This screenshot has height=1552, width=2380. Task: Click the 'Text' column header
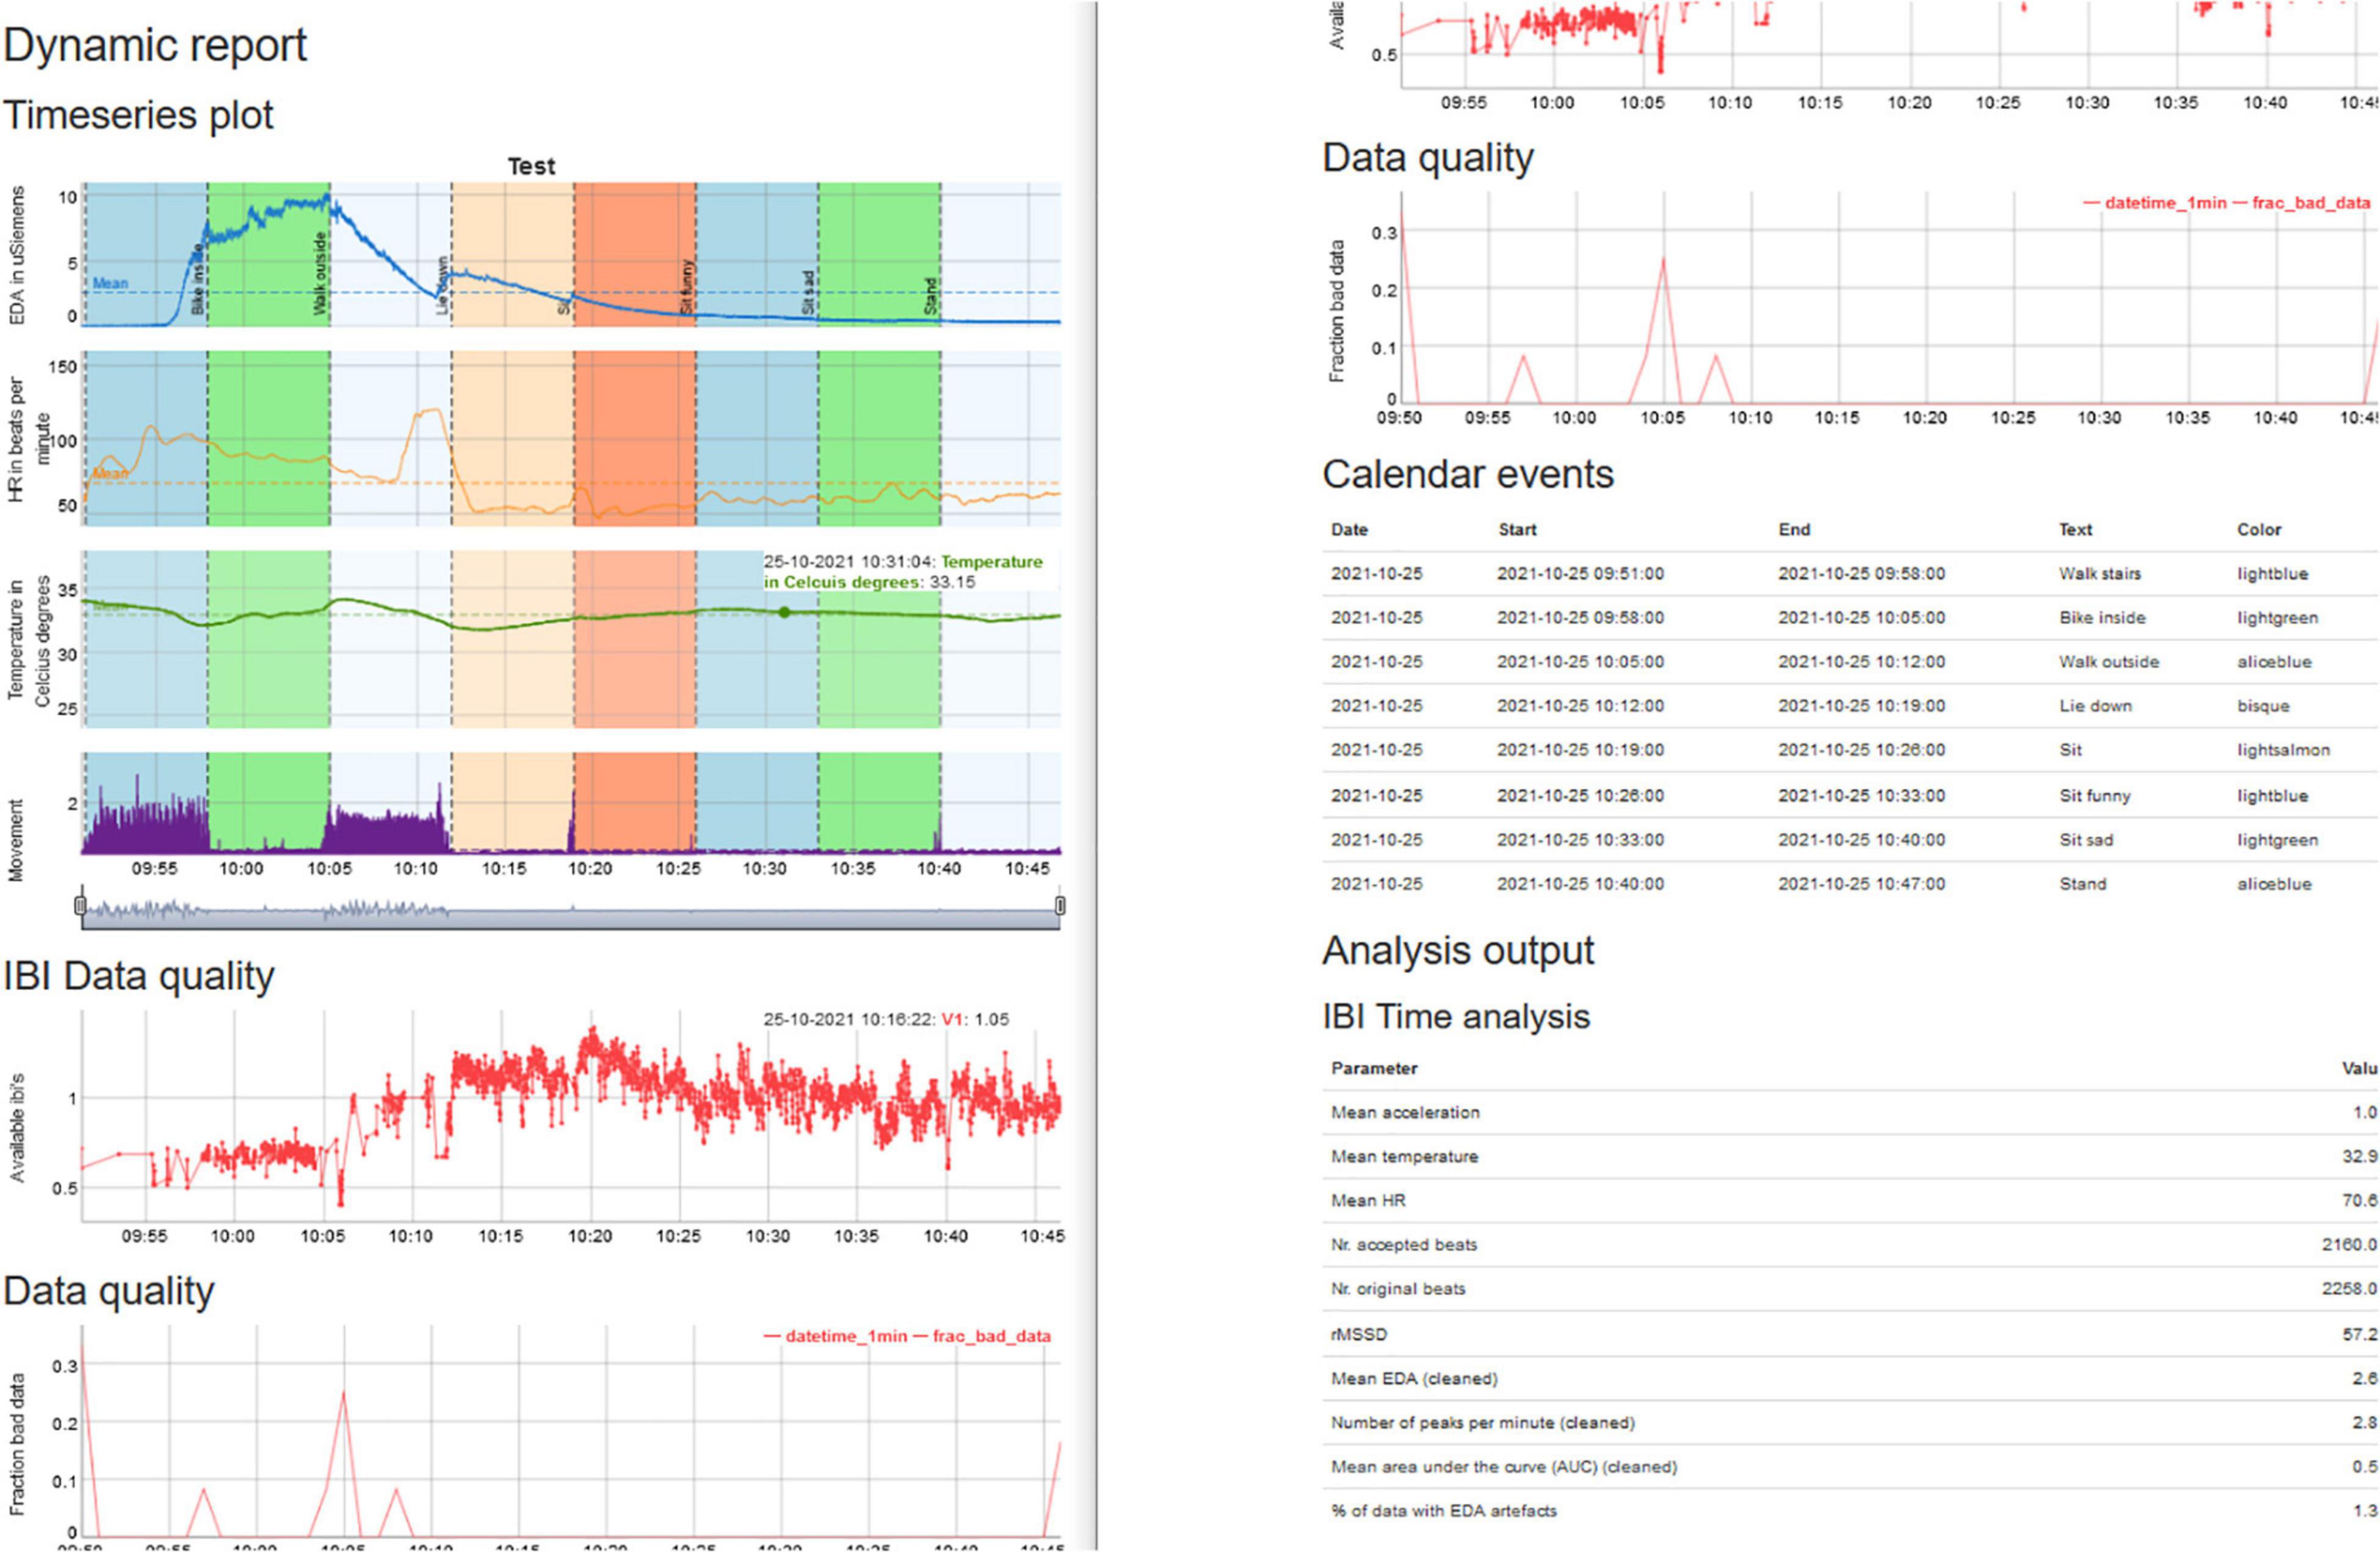(2075, 529)
